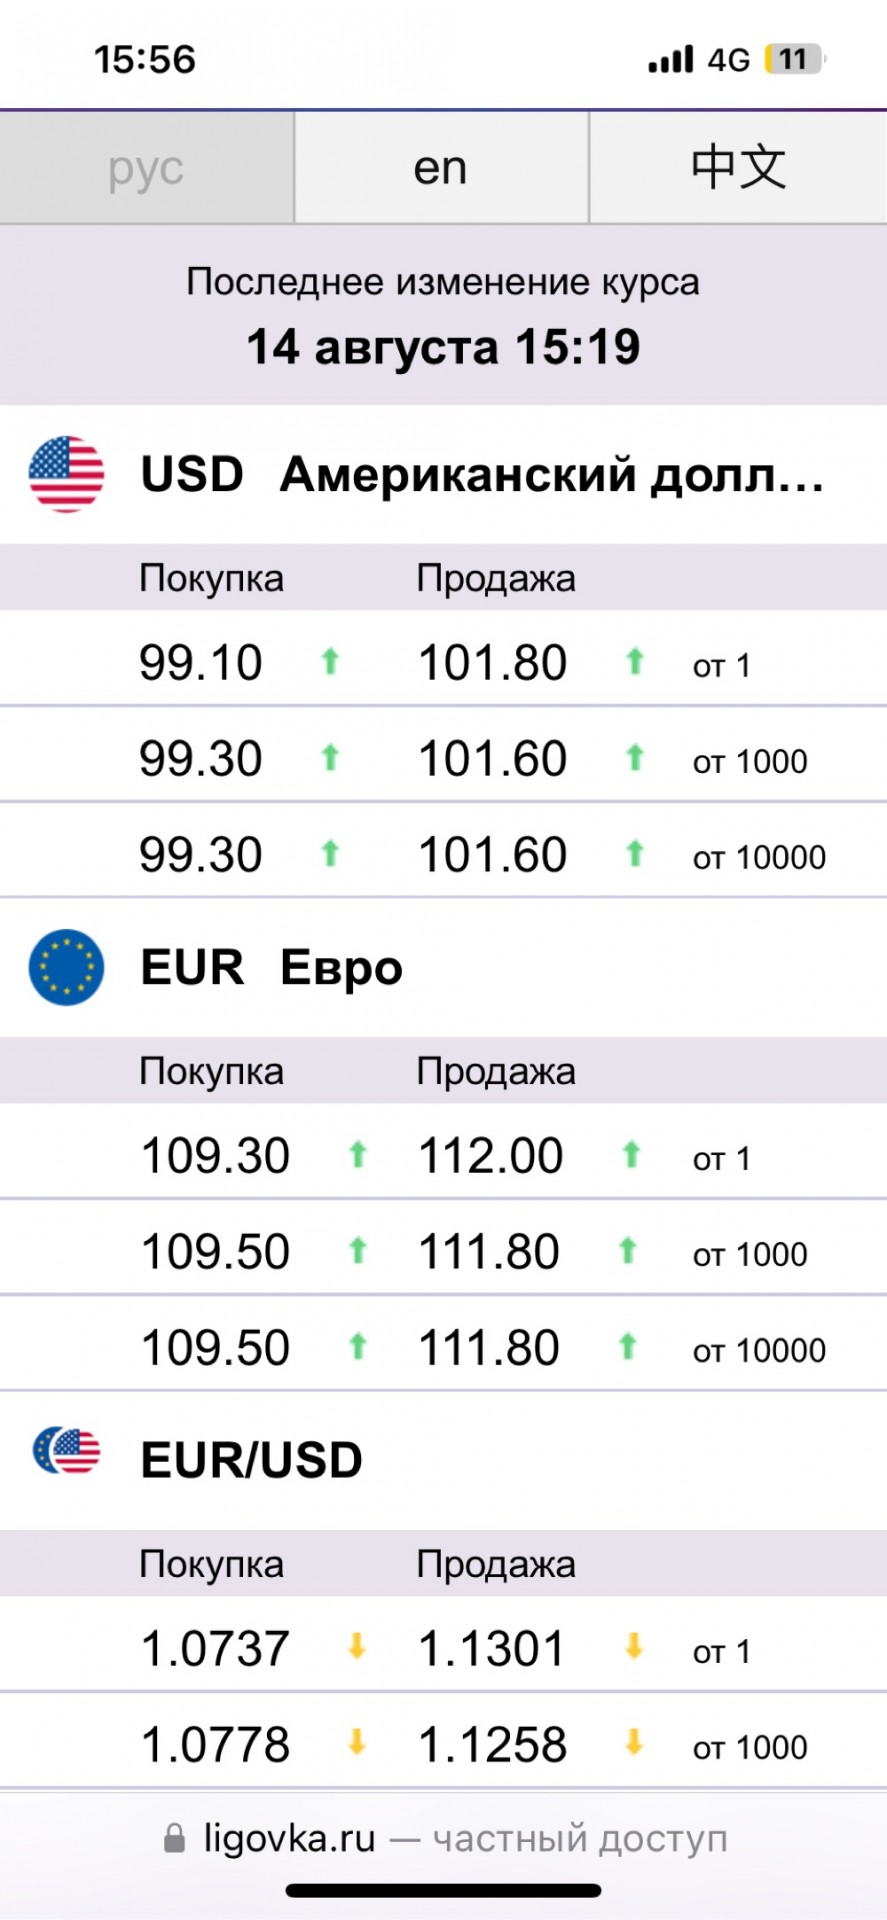Open the USD Американский долл… header
This screenshot has height=1920, width=887.
443,474
